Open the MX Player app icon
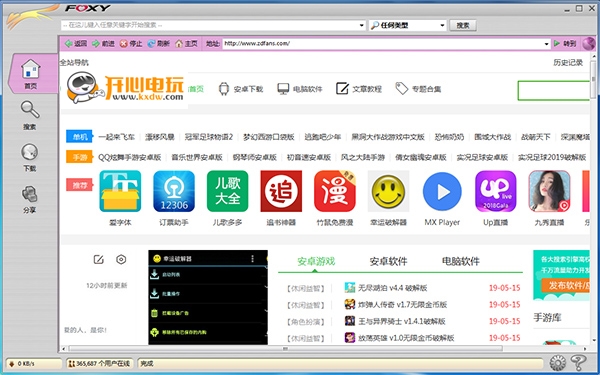600x375 pixels. click(442, 191)
